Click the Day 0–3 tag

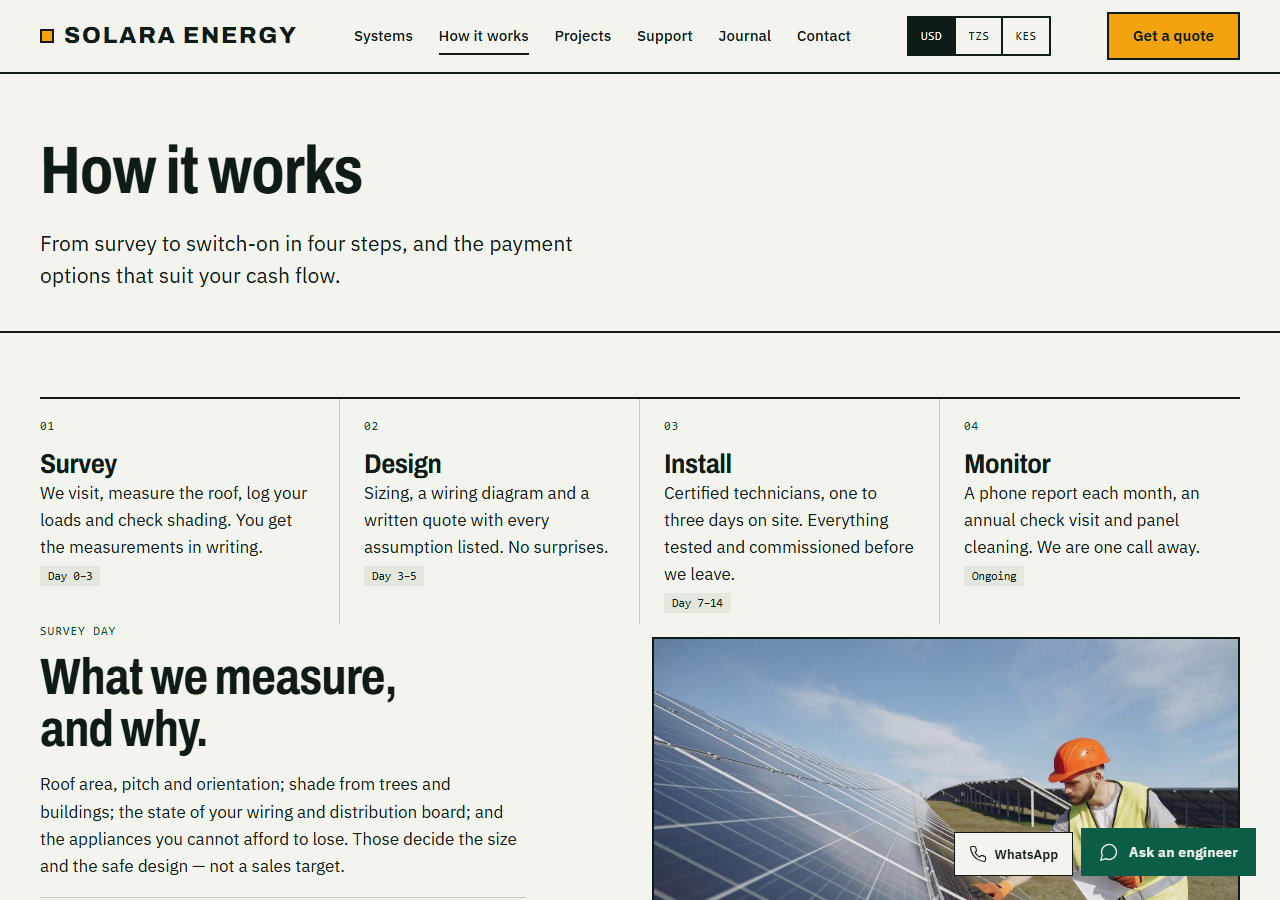[70, 576]
